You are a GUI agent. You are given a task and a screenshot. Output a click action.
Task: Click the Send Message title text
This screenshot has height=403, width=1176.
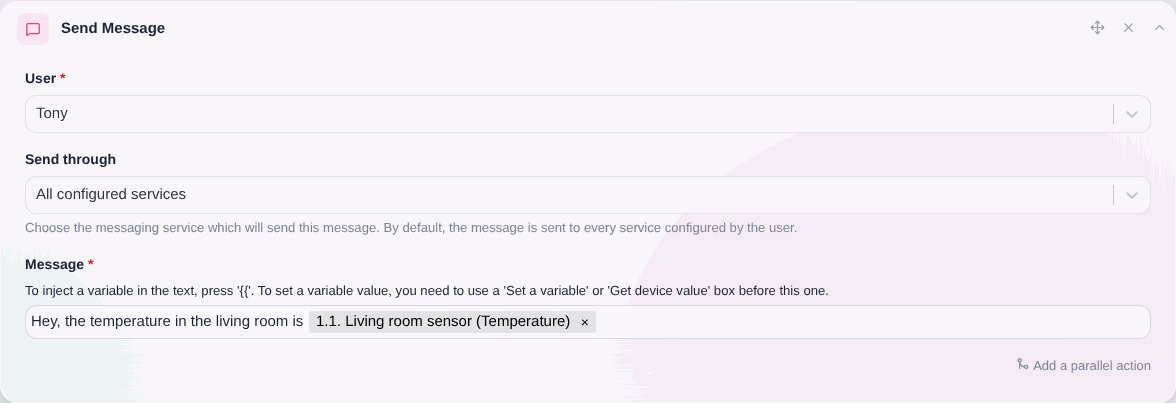pos(112,29)
